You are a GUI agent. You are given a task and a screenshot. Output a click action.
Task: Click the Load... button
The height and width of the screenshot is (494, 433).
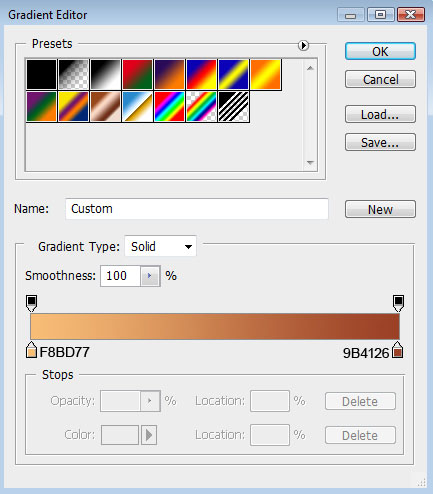[x=380, y=114]
